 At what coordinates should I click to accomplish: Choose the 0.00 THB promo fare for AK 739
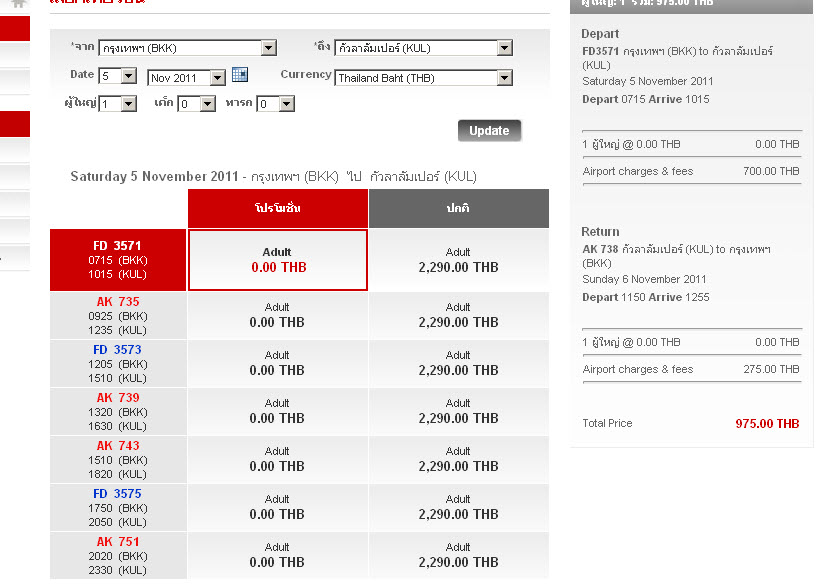[x=278, y=412]
